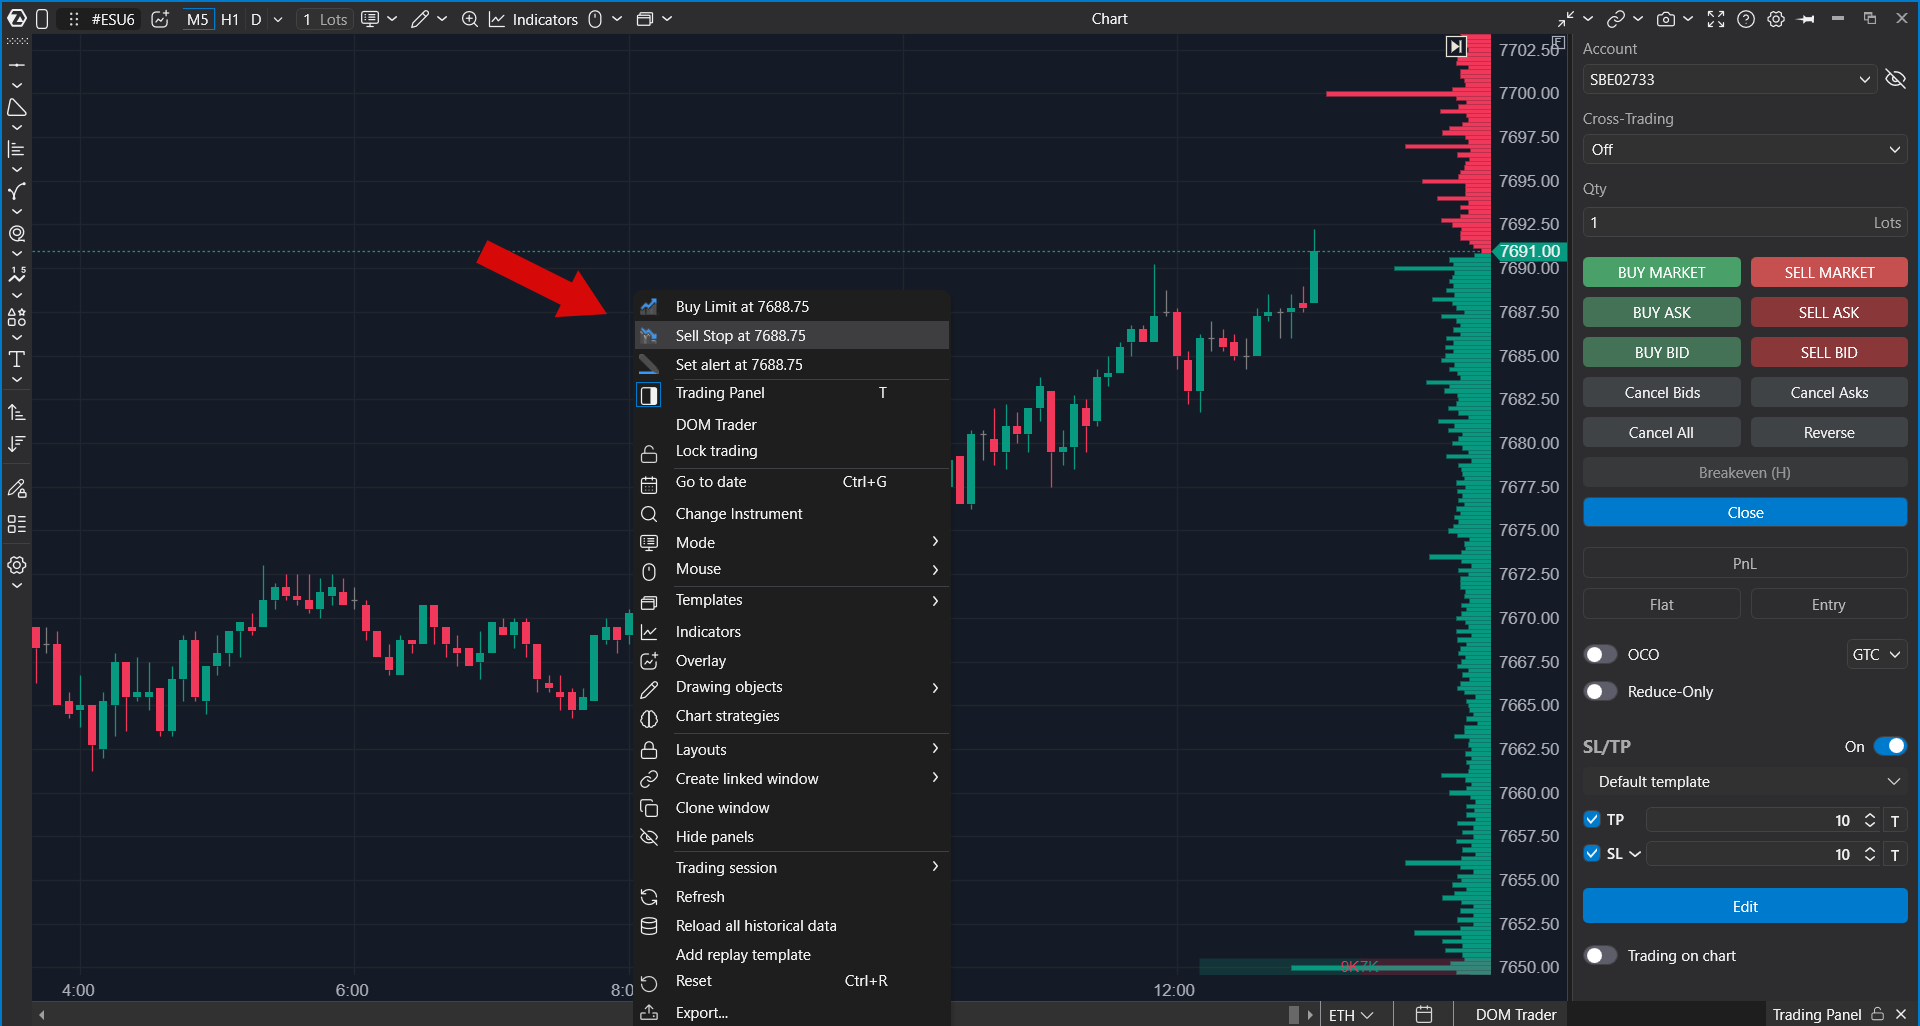Viewport: 1920px width, 1026px height.
Task: Enter fullscreen with the expand arrows icon
Action: point(1716,19)
